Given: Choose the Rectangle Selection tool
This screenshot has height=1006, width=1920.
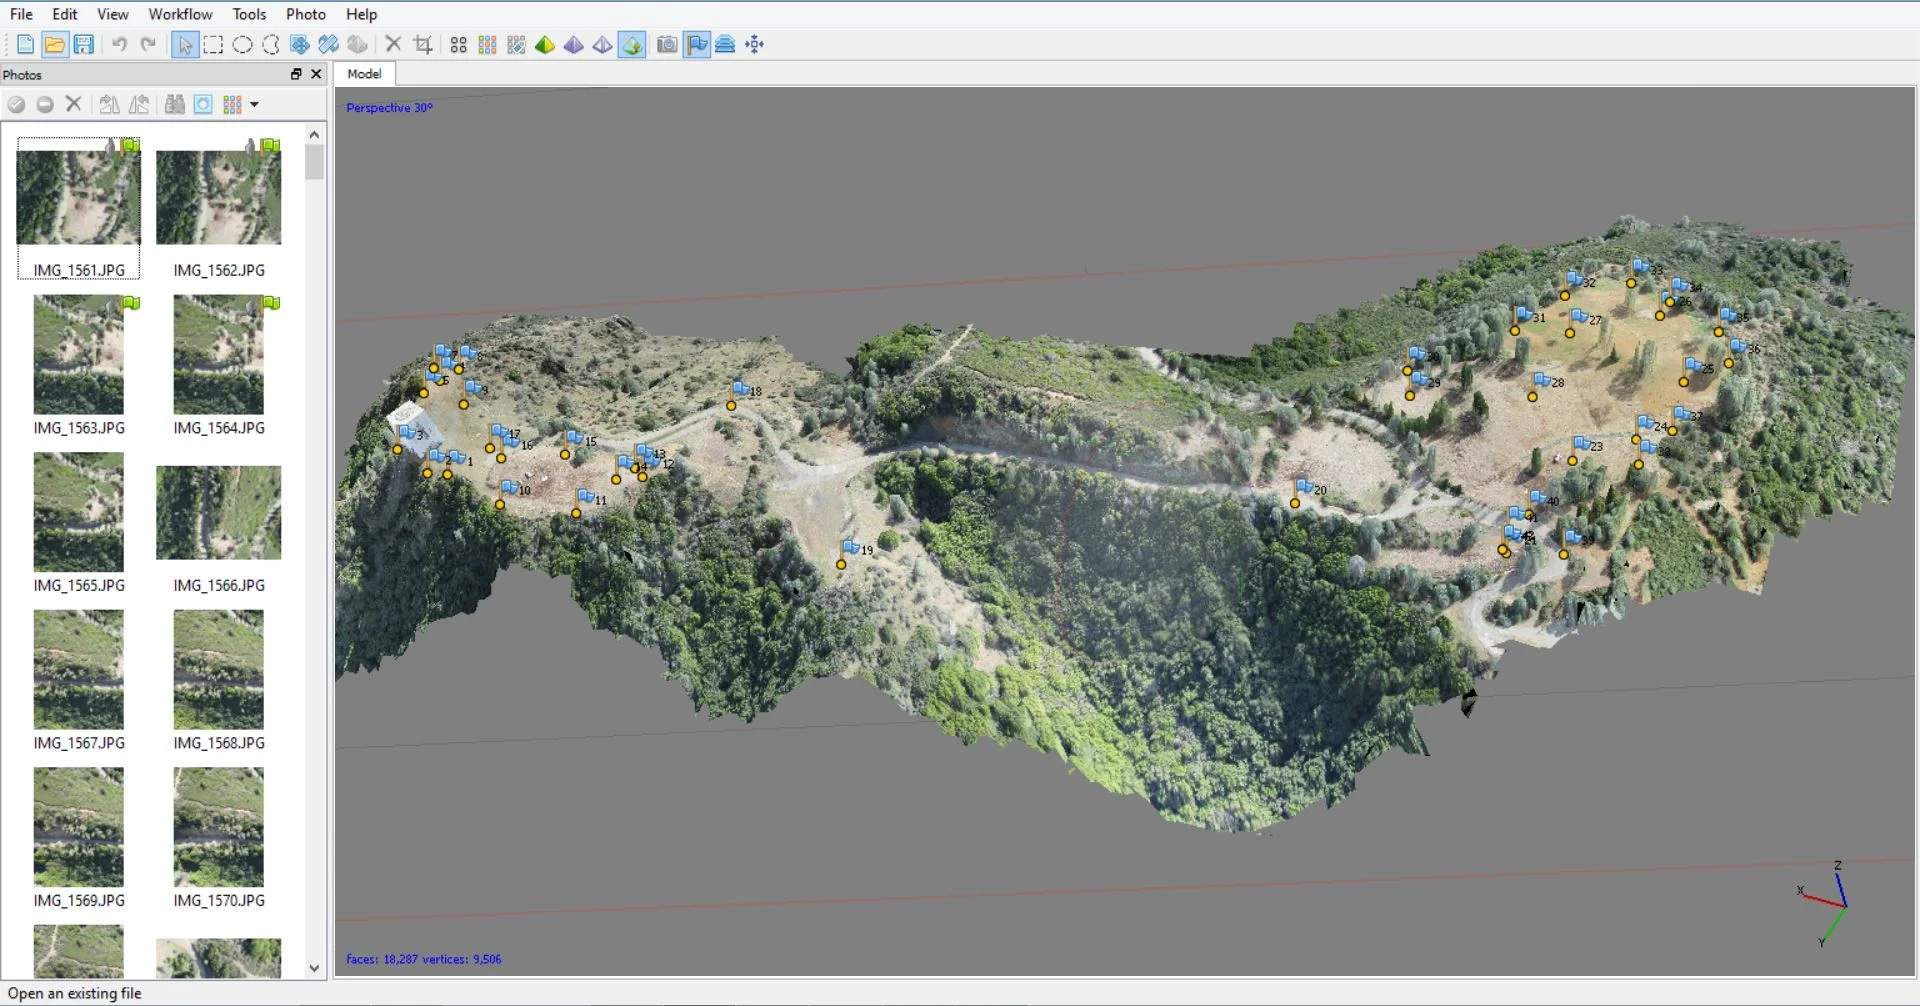Looking at the screenshot, I should tap(213, 45).
